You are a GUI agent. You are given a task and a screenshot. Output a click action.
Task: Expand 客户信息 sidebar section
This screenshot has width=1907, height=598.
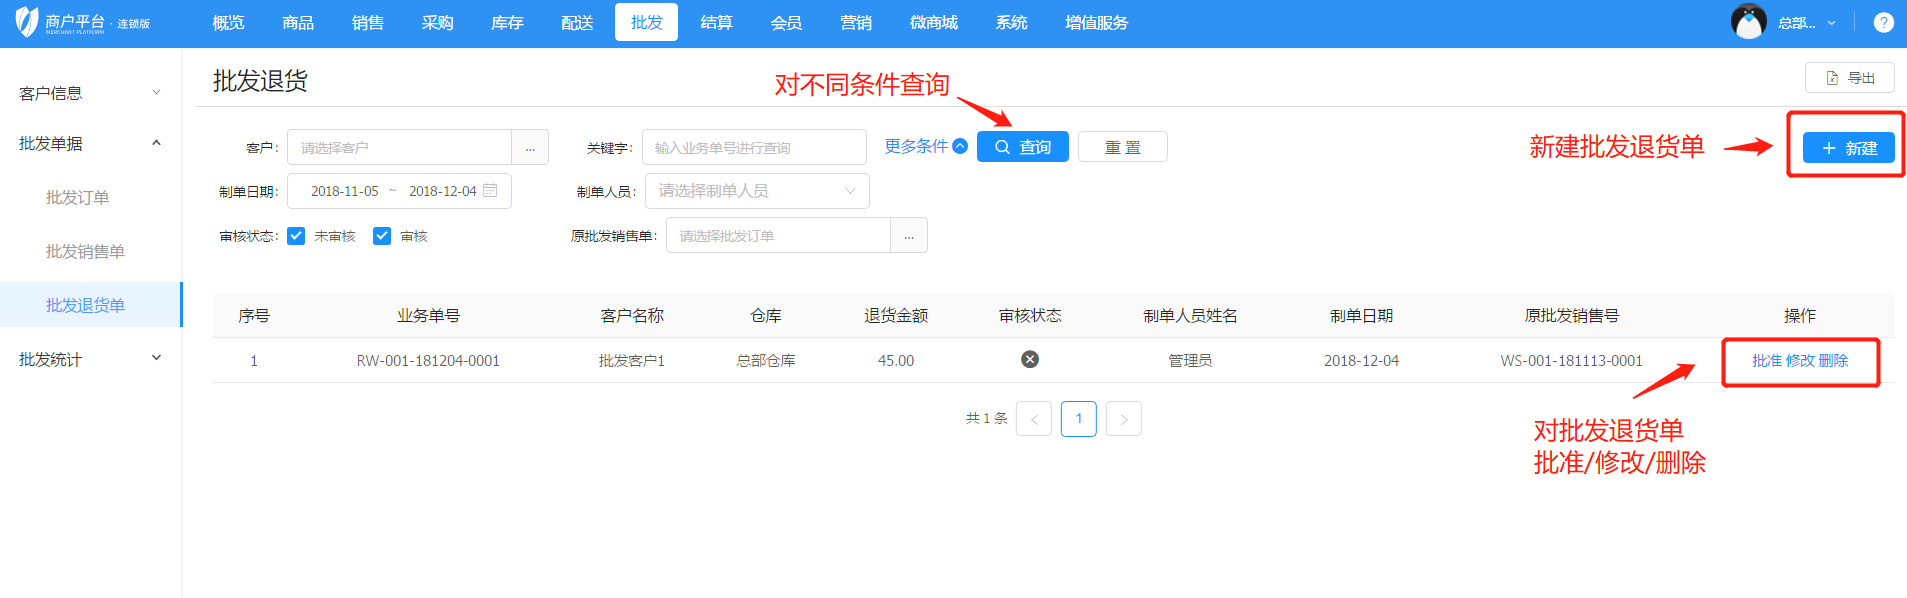pos(90,93)
